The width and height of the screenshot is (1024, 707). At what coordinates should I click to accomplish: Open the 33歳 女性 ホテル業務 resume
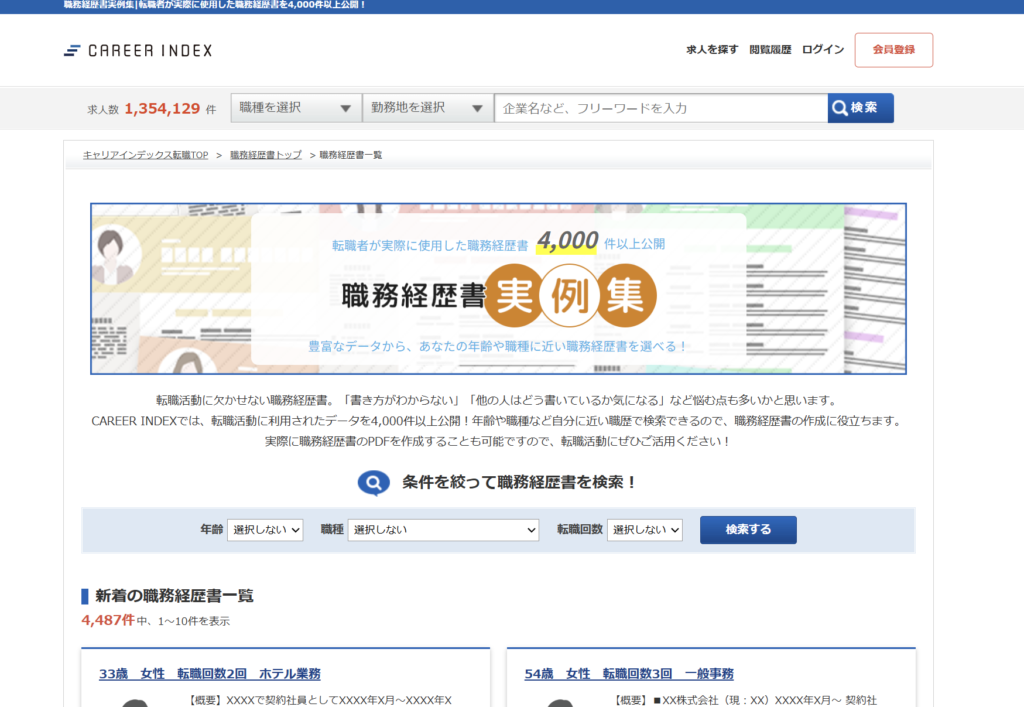point(210,674)
